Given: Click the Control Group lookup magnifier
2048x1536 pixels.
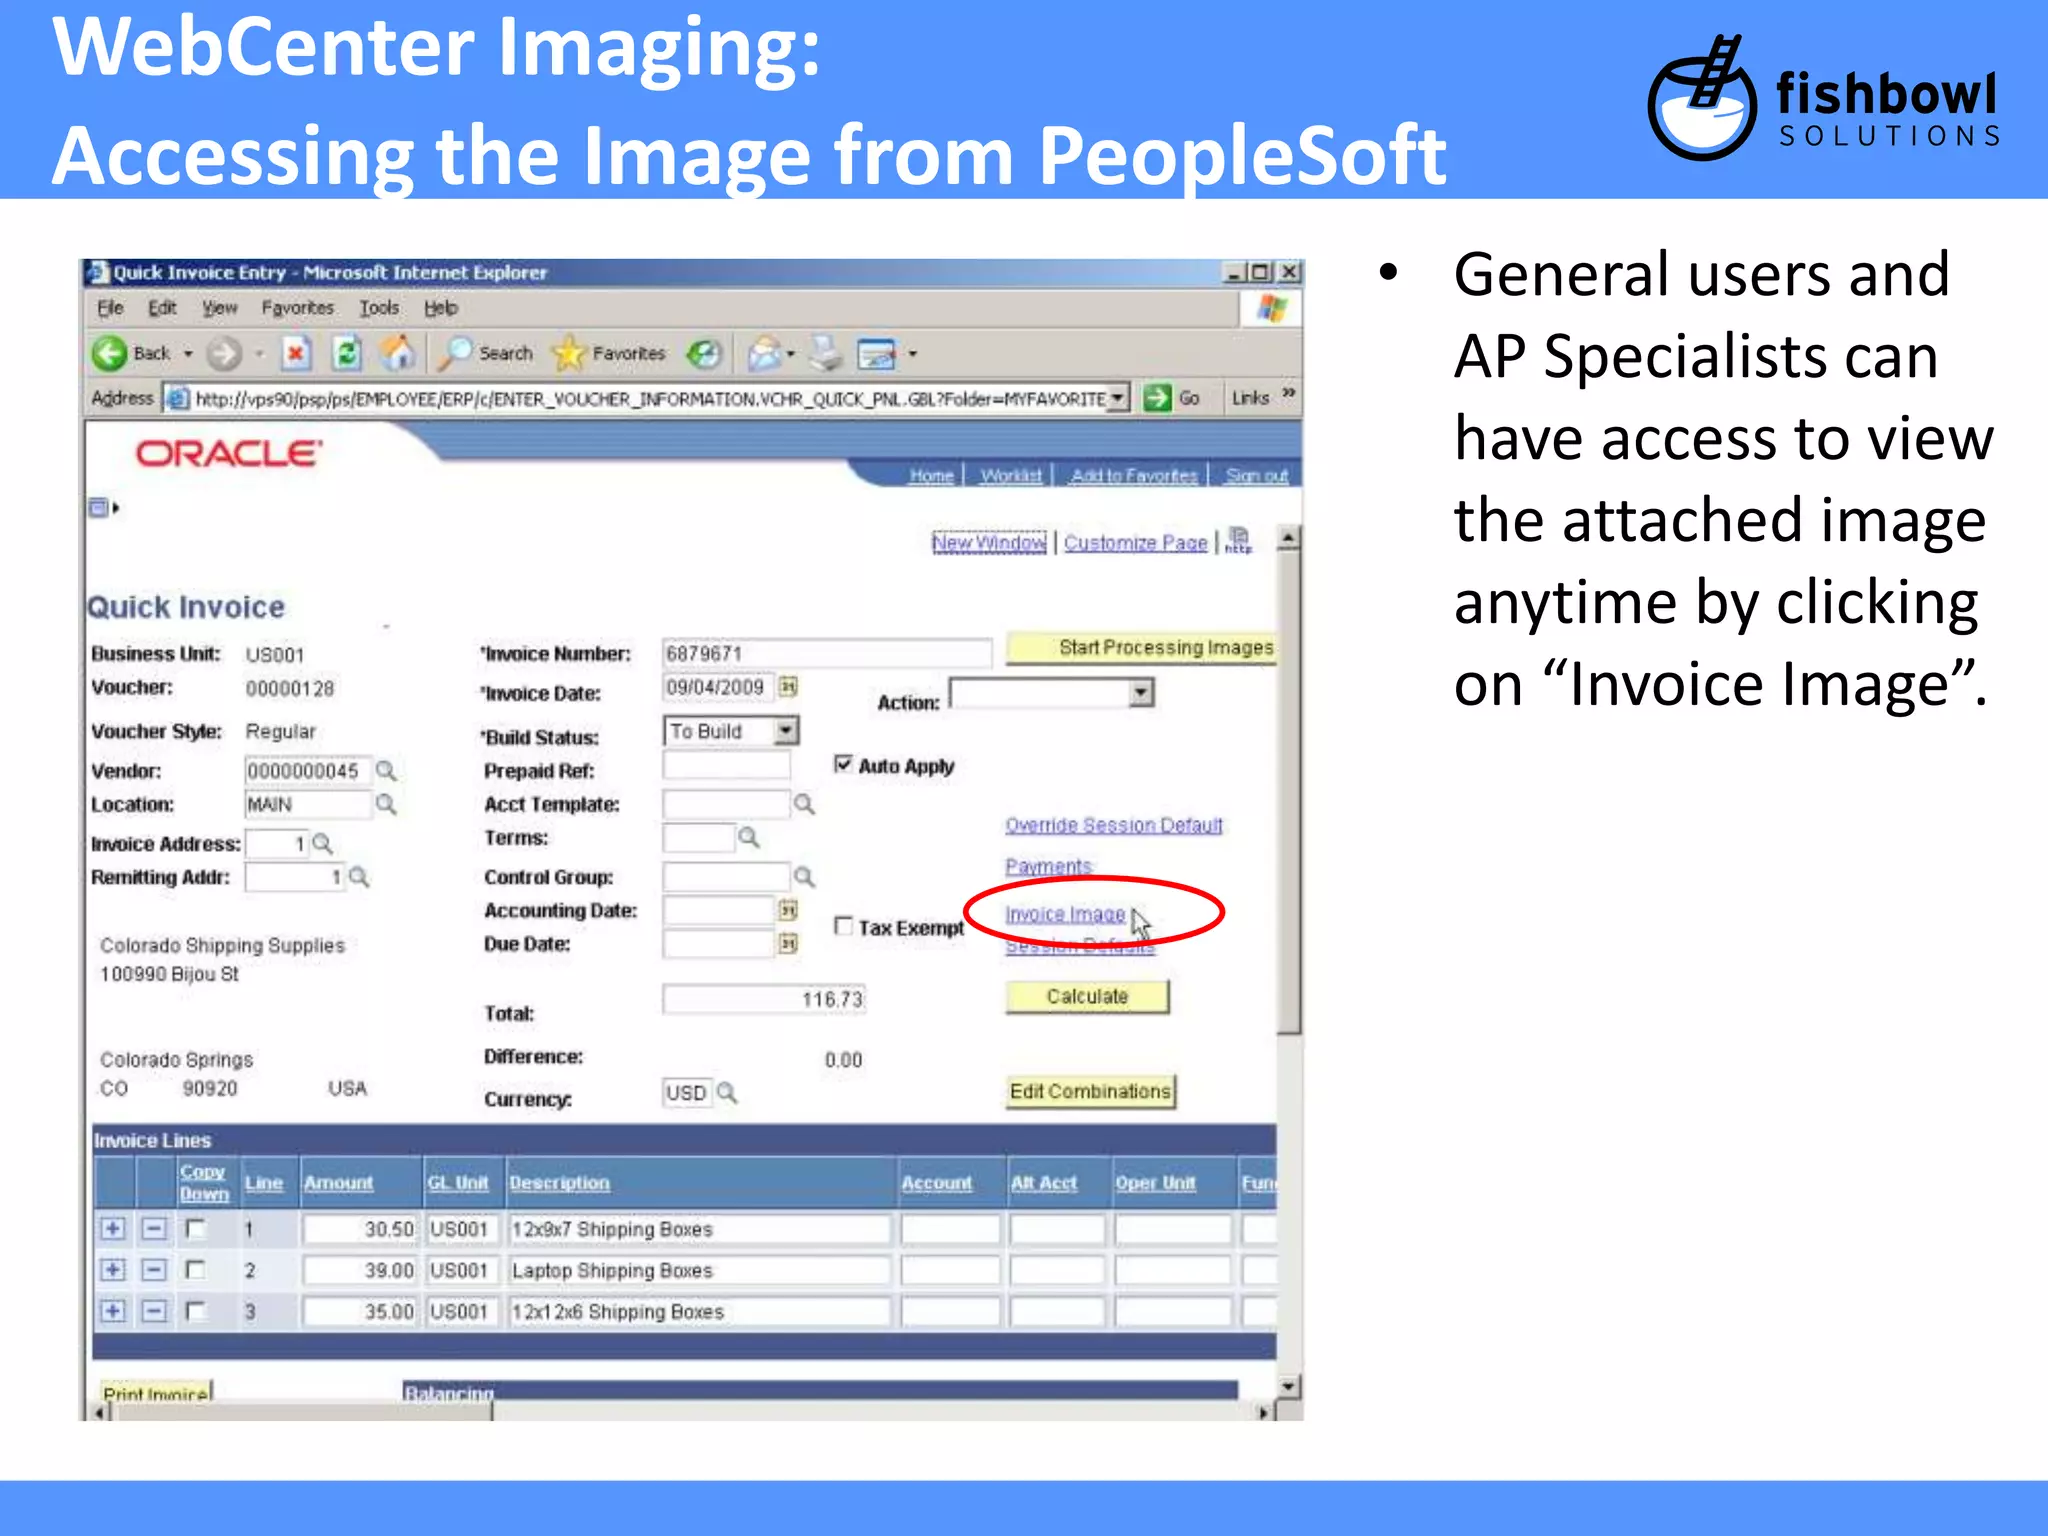Looking at the screenshot, I should 804,877.
